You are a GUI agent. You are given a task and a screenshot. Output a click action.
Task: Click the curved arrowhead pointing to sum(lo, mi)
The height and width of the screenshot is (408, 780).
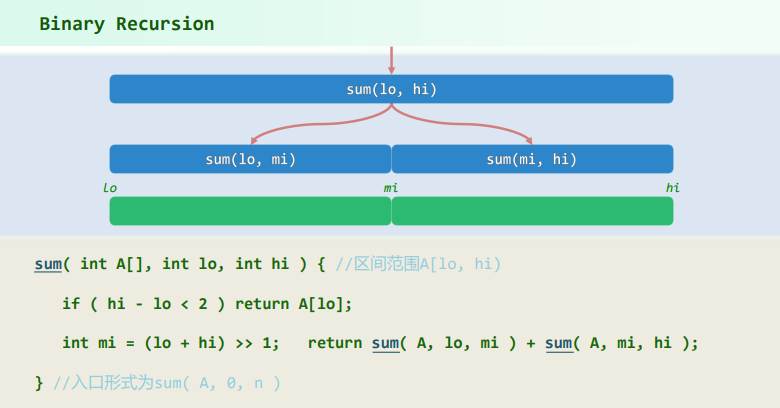pos(253,140)
